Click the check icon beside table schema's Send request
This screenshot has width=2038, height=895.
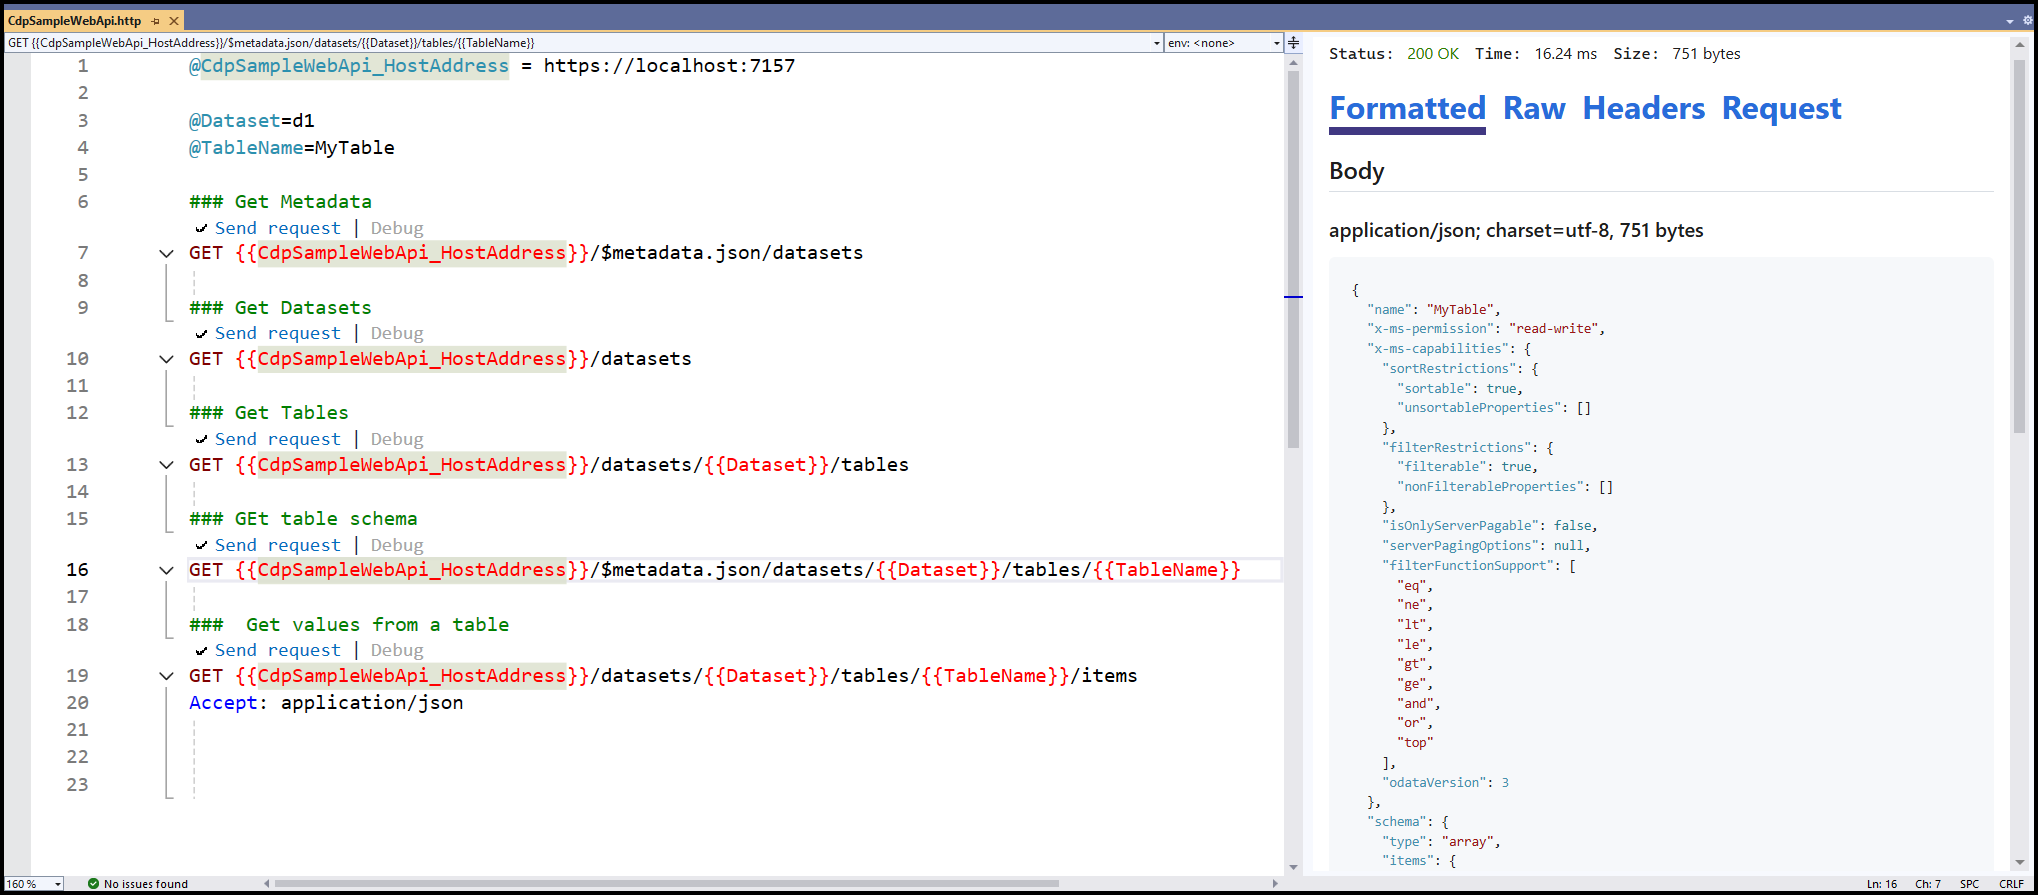point(201,546)
